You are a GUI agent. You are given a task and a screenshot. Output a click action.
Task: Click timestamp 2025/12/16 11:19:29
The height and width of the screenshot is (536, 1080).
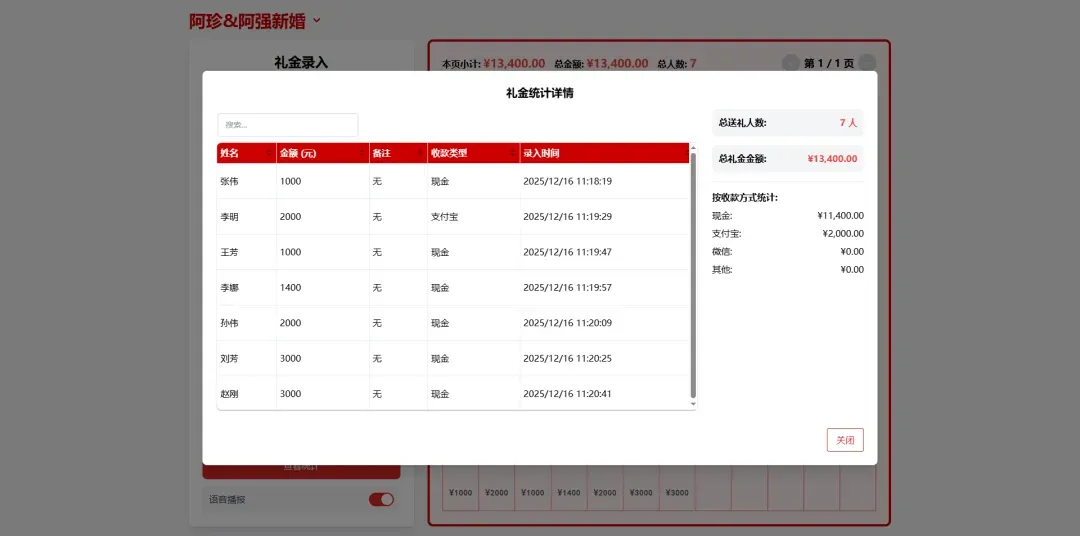point(568,216)
